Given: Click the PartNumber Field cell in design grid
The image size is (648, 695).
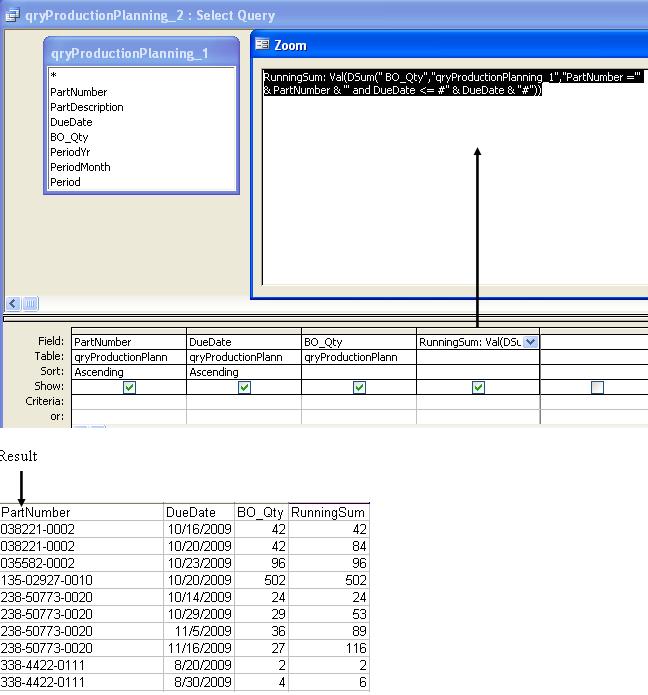Looking at the screenshot, I should (x=129, y=342).
